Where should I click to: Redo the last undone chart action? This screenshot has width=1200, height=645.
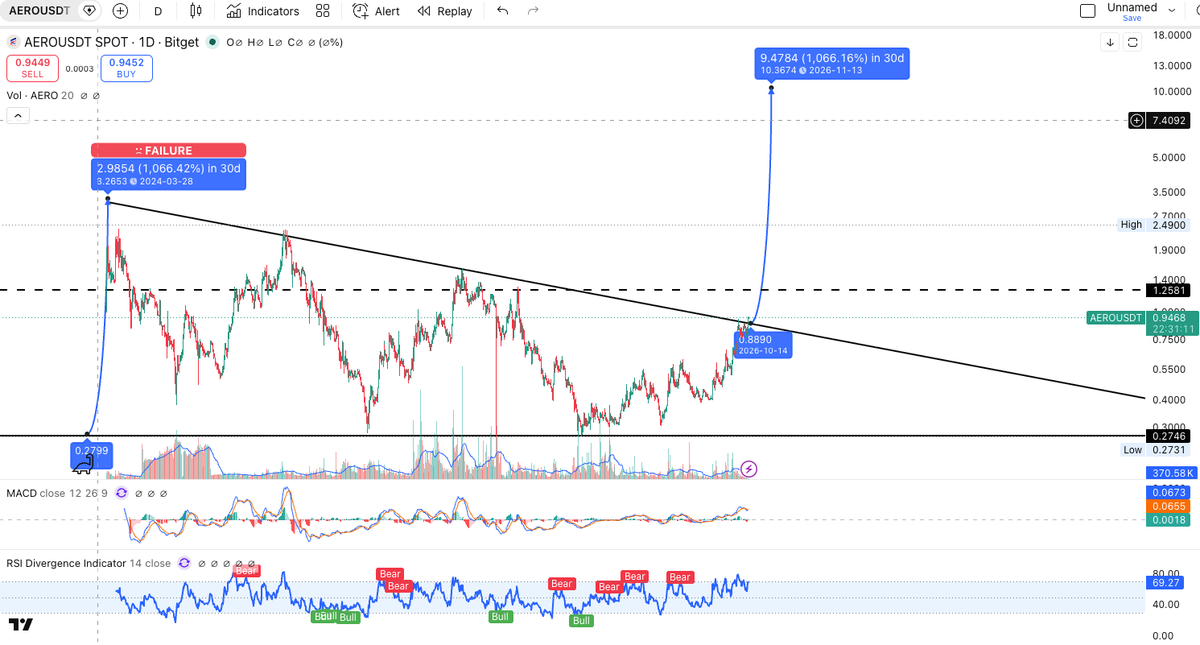[x=533, y=11]
